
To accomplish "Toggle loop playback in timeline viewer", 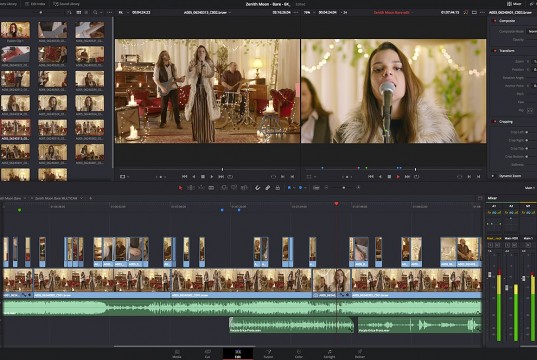I will point(416,177).
